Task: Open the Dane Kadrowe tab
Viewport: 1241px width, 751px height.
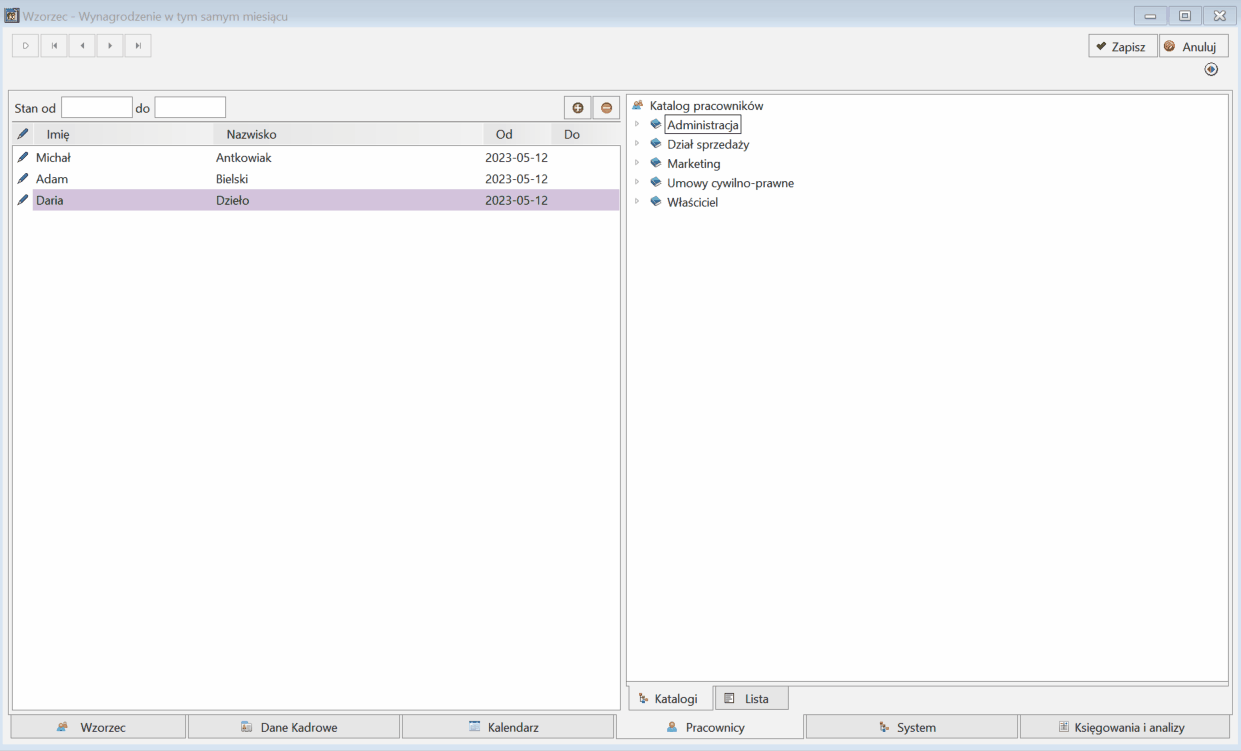Action: coord(294,727)
